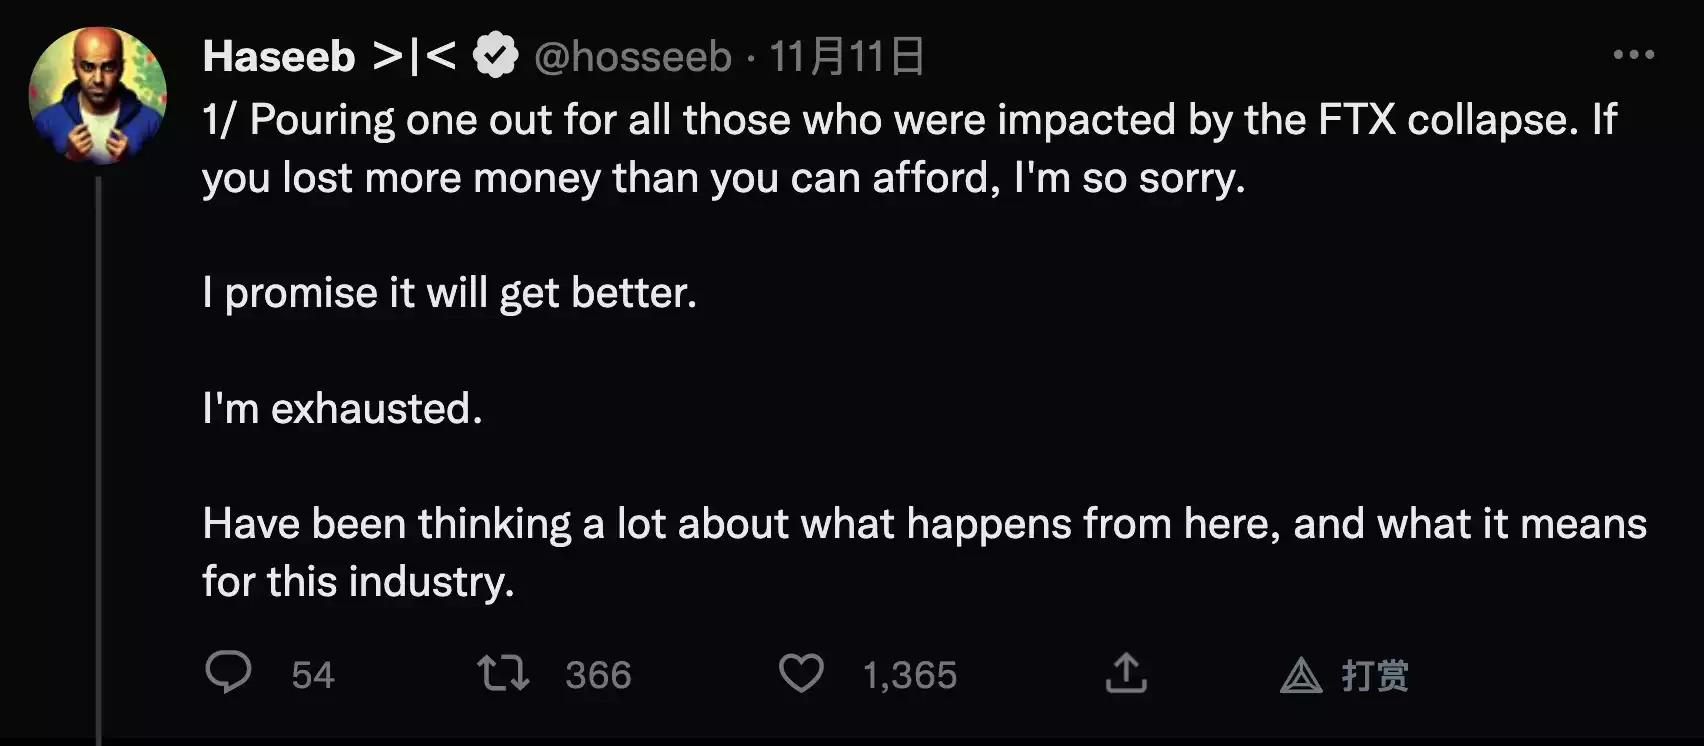Click the line "I'm exhausted."
The height and width of the screenshot is (746, 1704).
tap(342, 408)
